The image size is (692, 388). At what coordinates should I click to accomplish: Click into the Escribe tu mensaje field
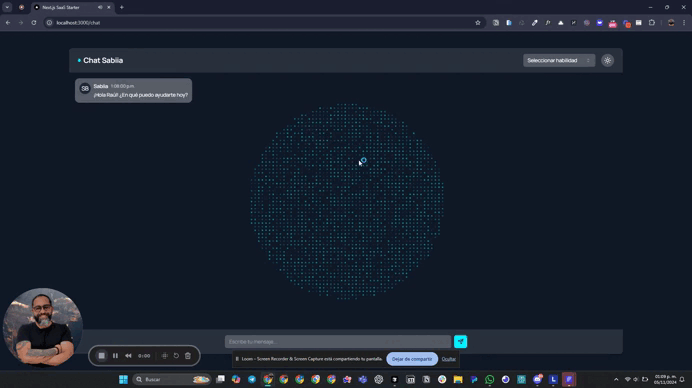(338, 341)
